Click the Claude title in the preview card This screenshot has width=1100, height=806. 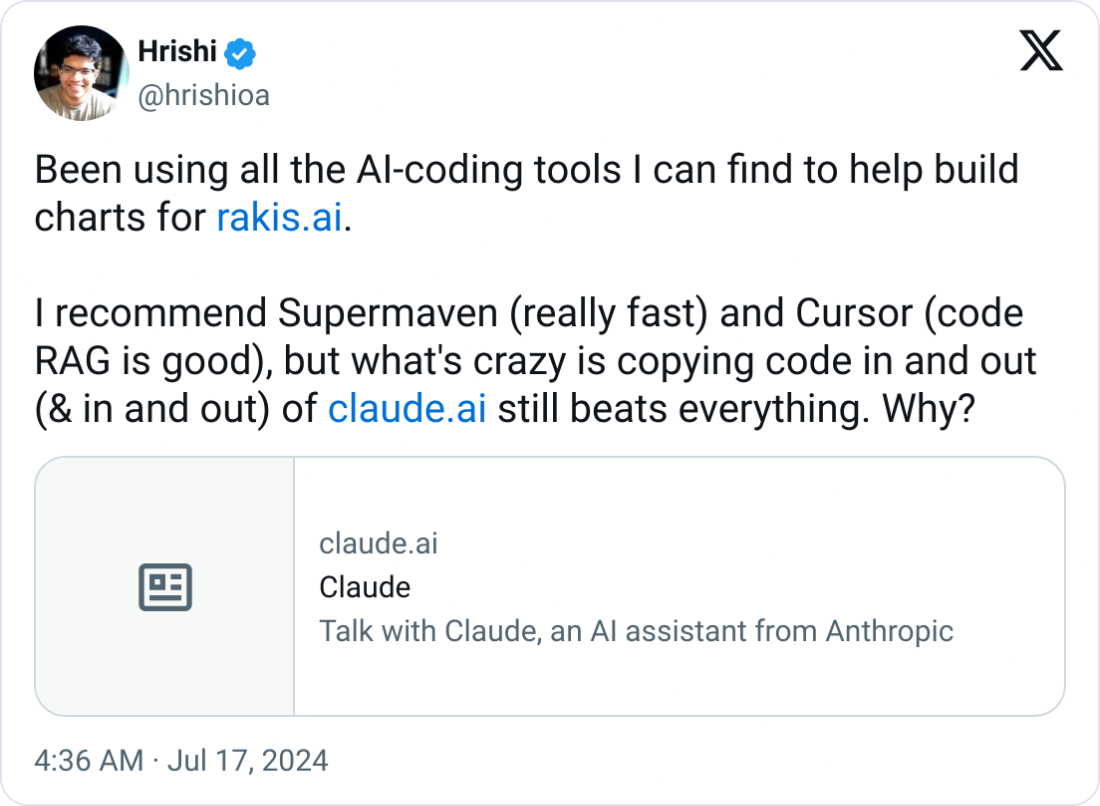pyautogui.click(x=364, y=587)
